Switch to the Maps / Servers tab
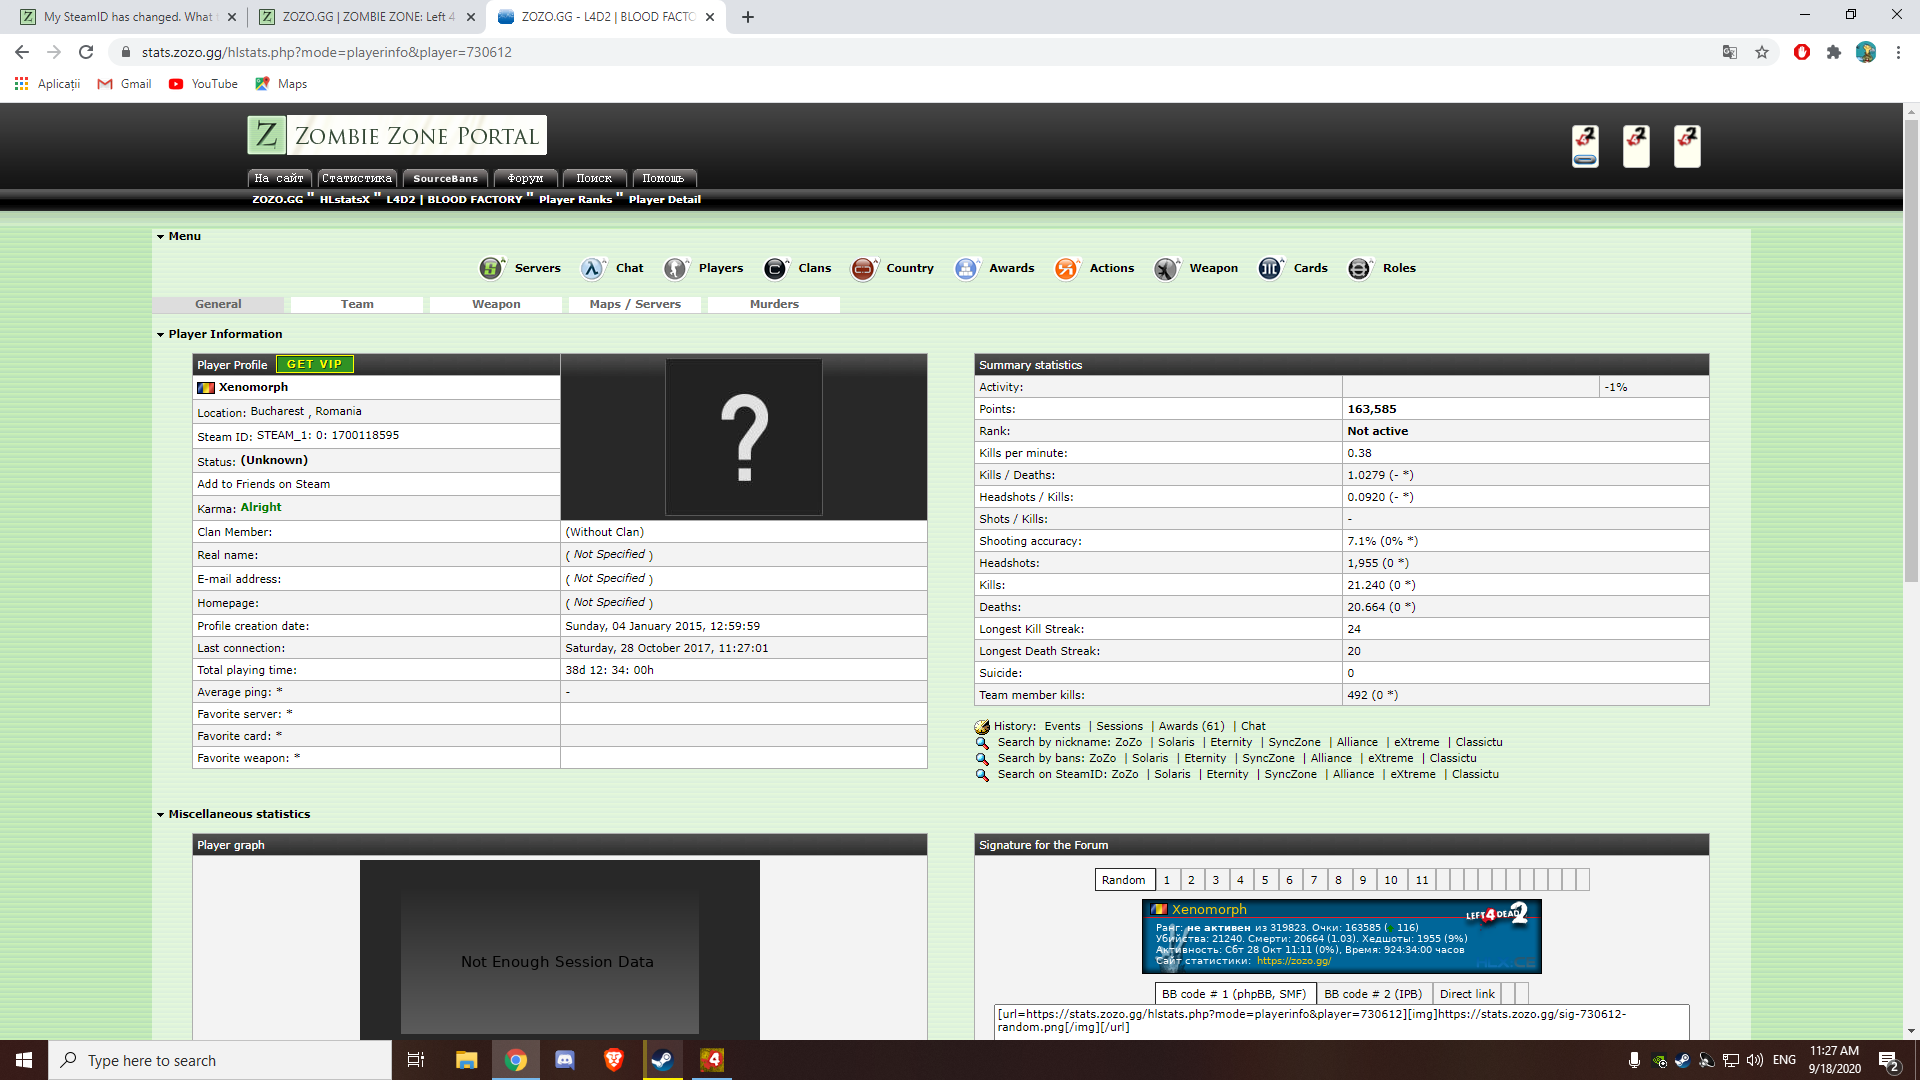The image size is (1920, 1080). click(635, 304)
